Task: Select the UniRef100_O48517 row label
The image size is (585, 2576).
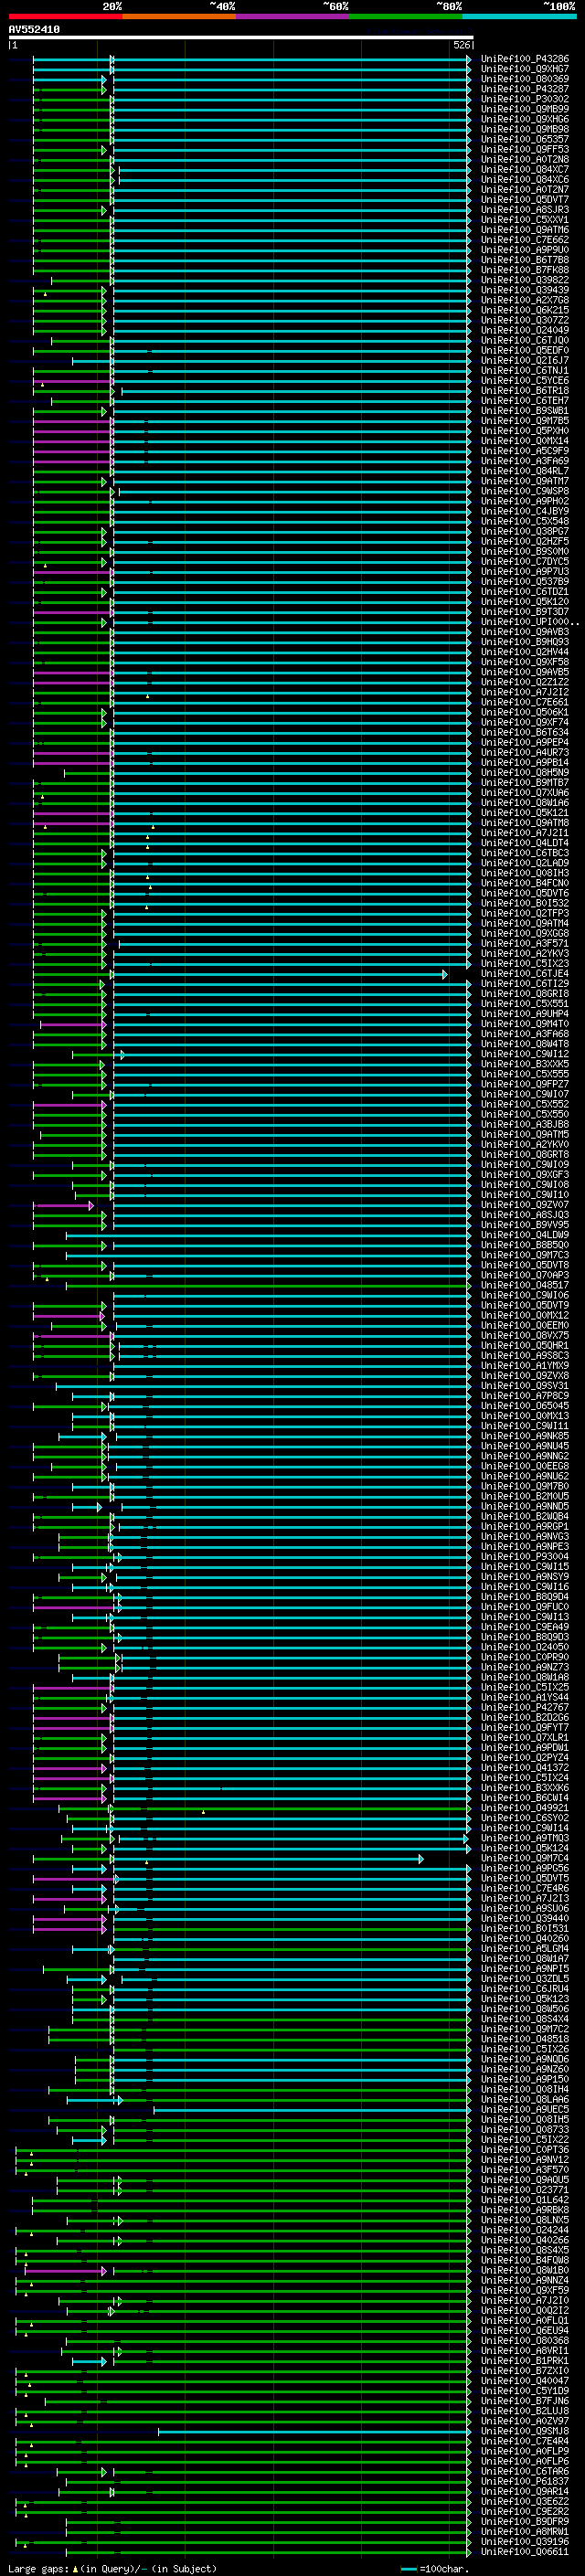Action: [x=525, y=1286]
